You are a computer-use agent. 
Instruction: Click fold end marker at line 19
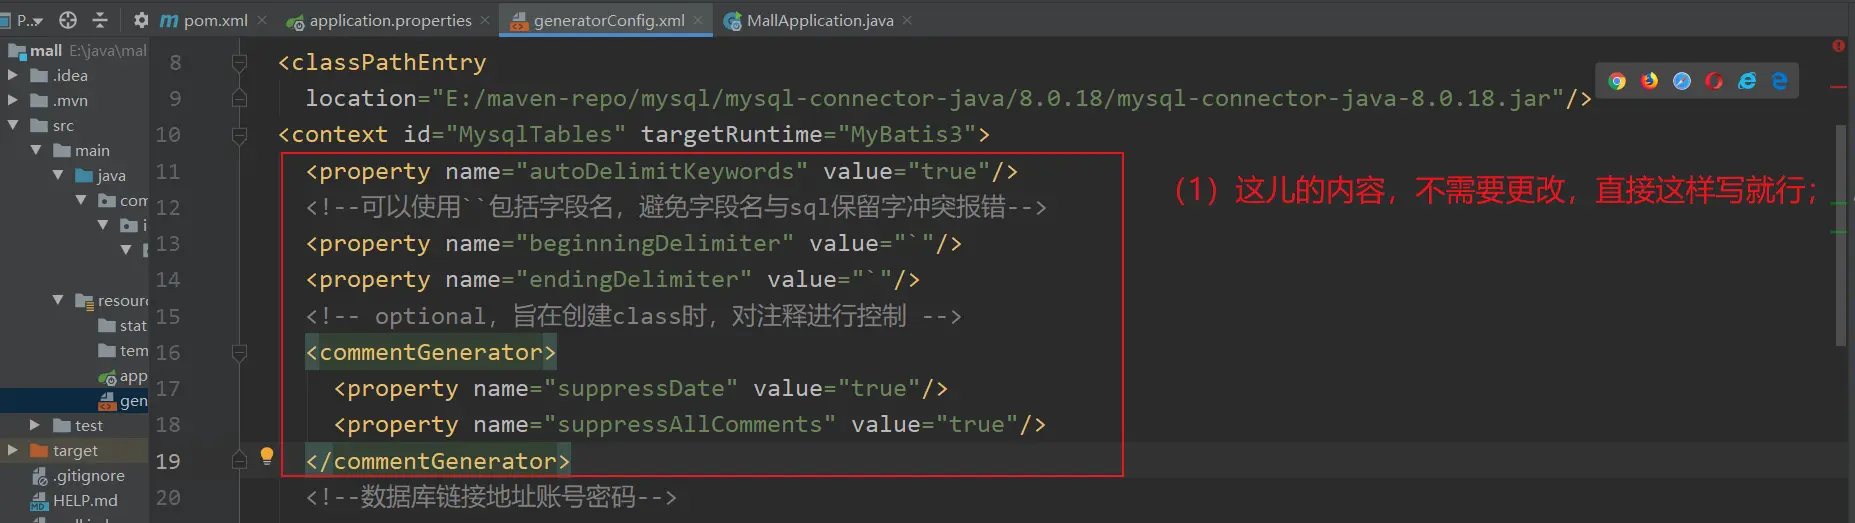click(x=239, y=460)
